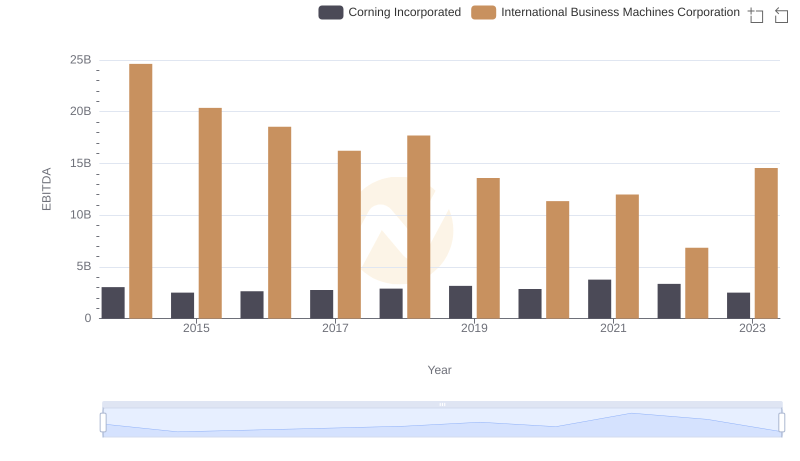Click the IBM bar for 2020

[558, 260]
